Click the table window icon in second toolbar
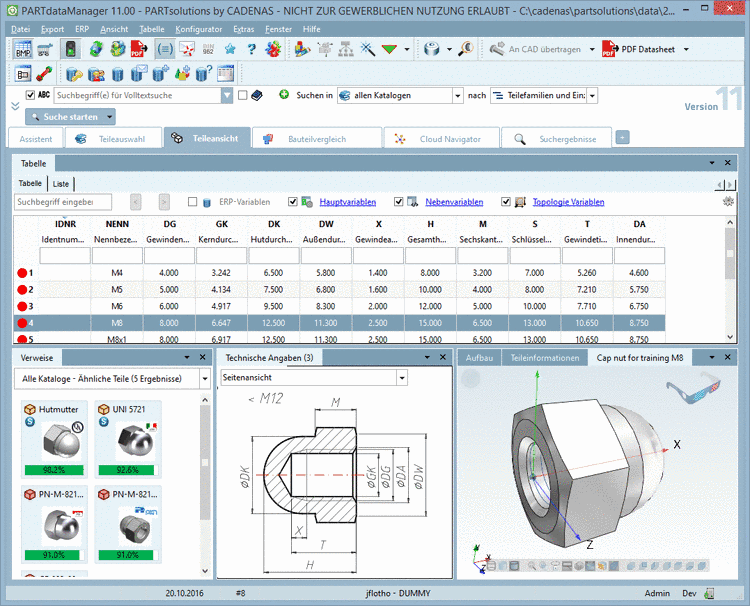750x606 pixels. tap(225, 74)
